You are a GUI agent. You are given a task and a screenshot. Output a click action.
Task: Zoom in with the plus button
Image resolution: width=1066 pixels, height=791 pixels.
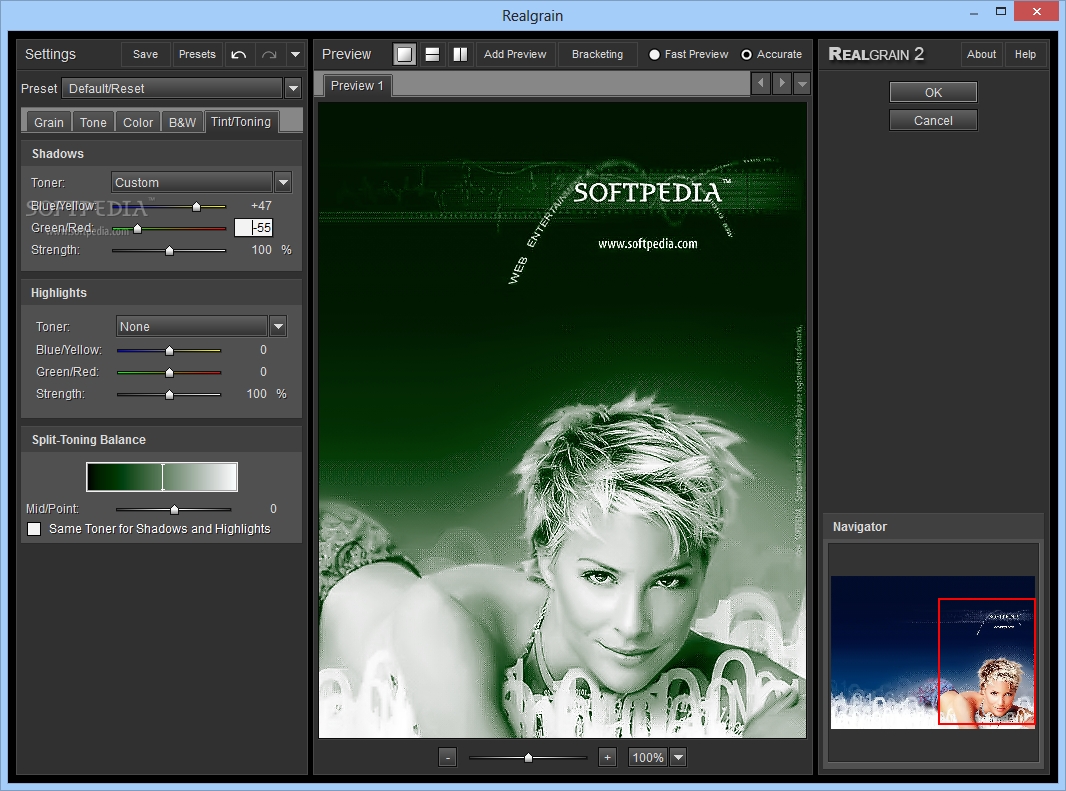607,757
